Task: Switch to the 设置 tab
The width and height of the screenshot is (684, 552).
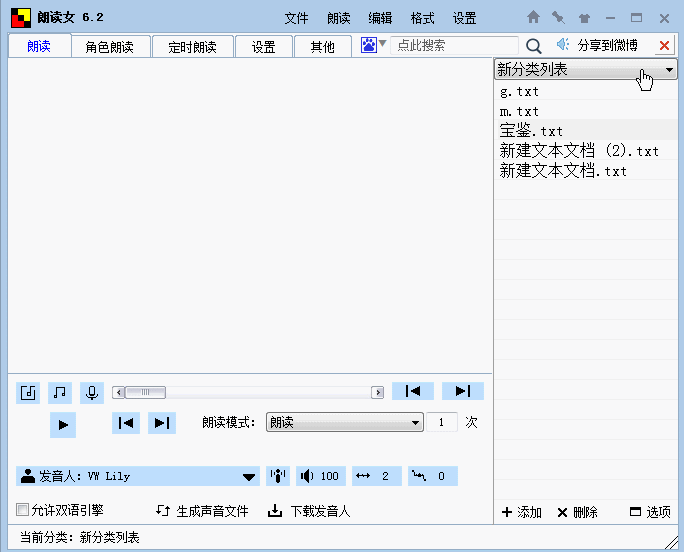Action: coord(263,47)
